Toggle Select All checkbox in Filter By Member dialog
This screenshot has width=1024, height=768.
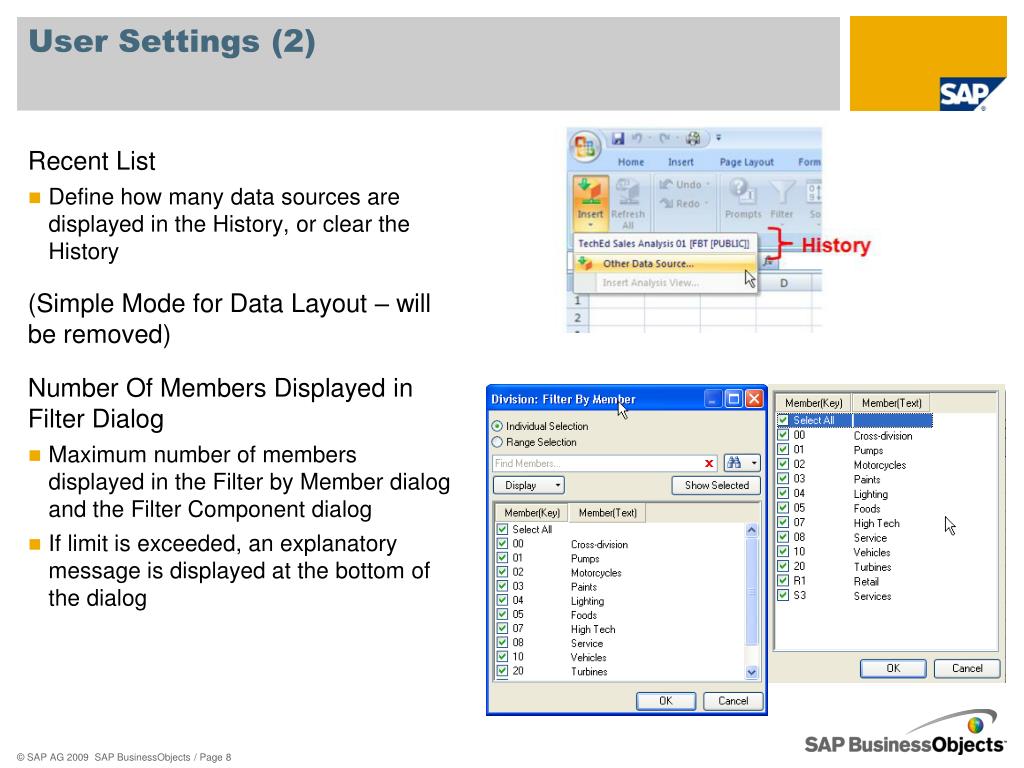[502, 529]
